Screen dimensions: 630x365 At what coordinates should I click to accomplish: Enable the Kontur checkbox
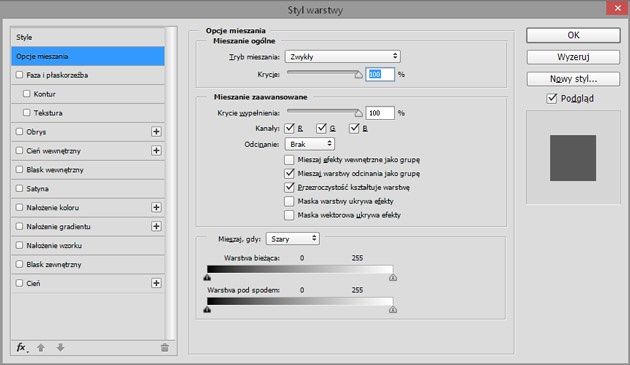[27, 94]
